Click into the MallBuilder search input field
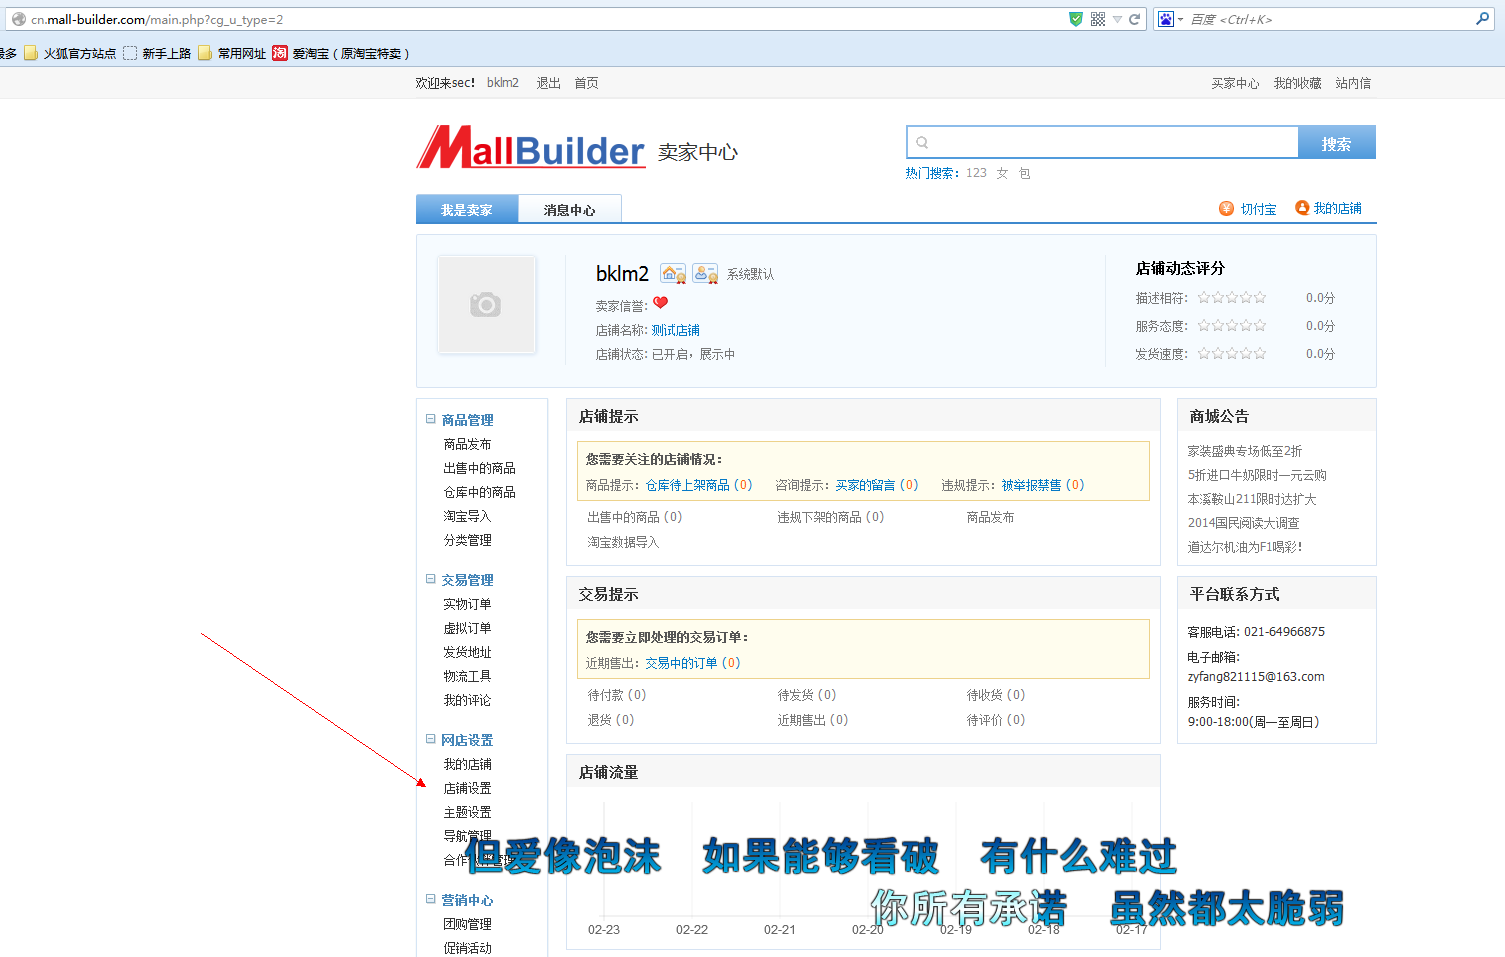The width and height of the screenshot is (1505, 957). (1103, 142)
